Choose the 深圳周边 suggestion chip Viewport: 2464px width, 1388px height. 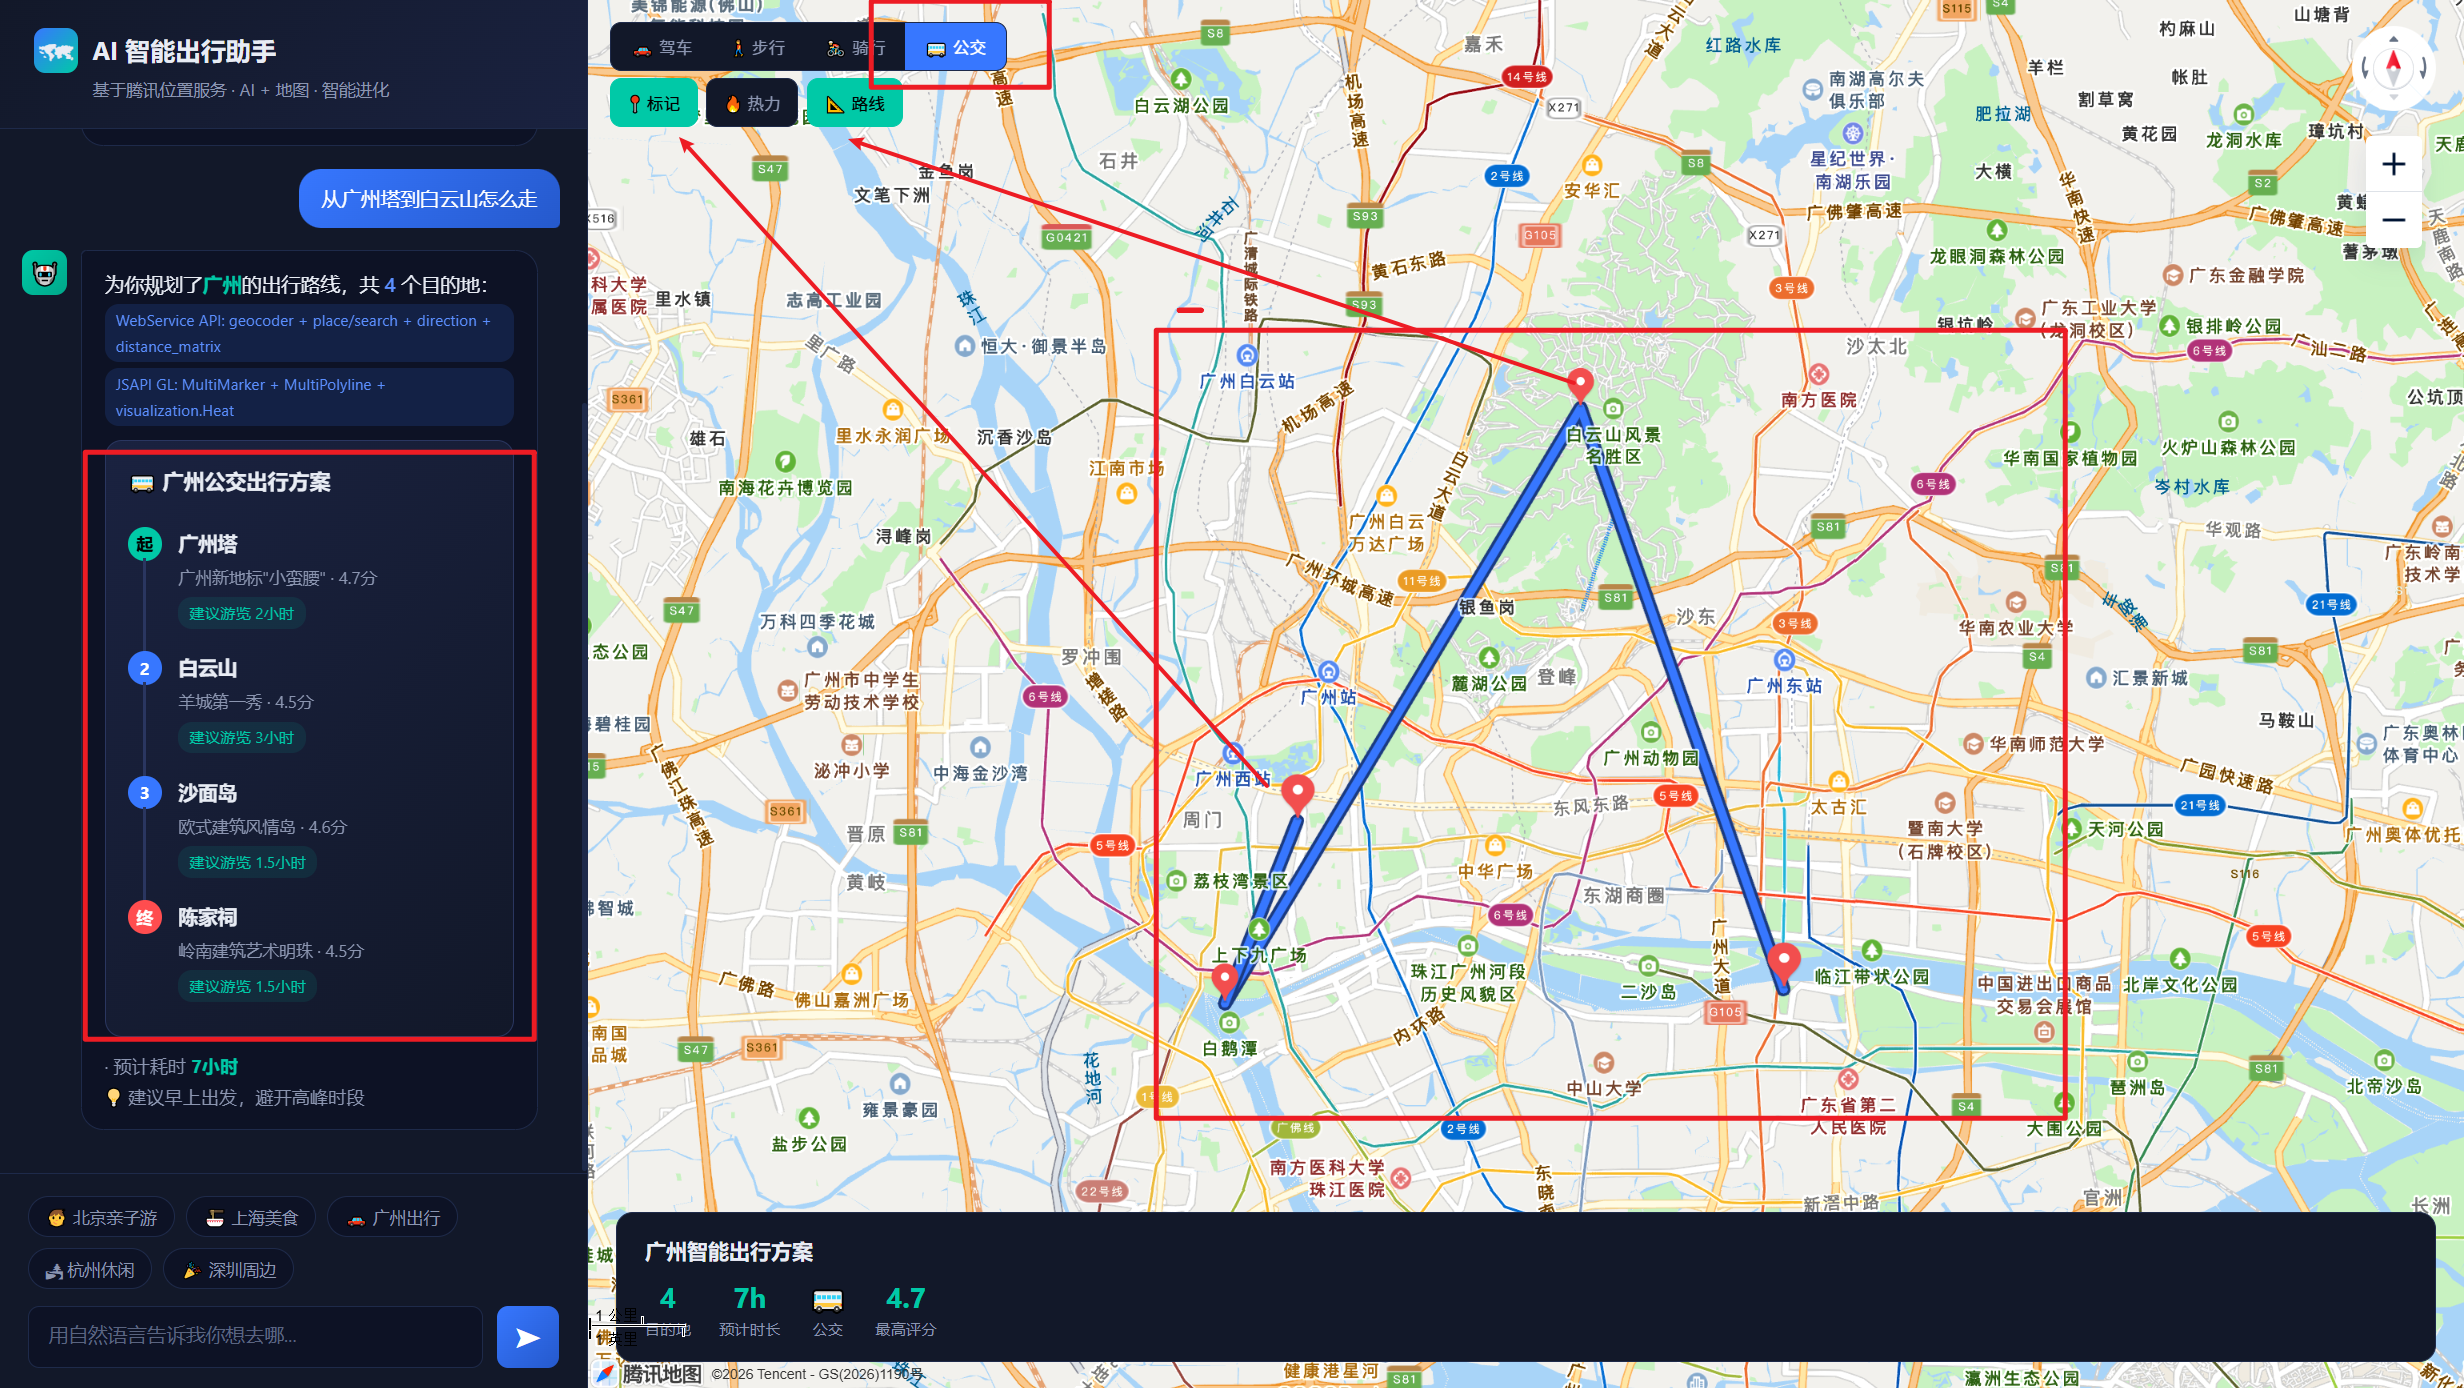(229, 1269)
